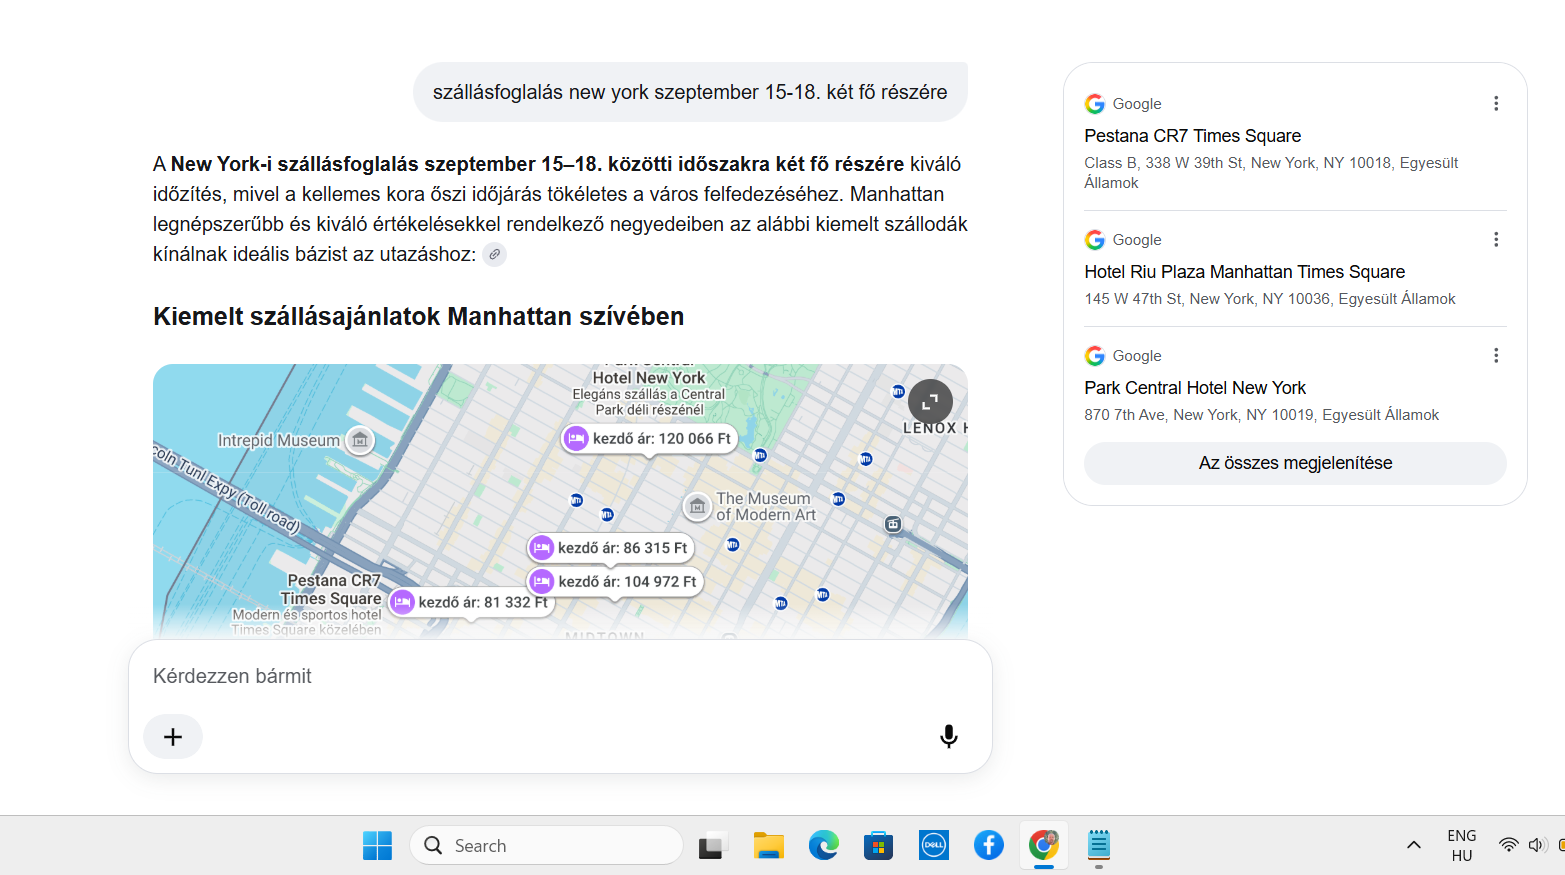Show hidden system tray icons

[1414, 846]
